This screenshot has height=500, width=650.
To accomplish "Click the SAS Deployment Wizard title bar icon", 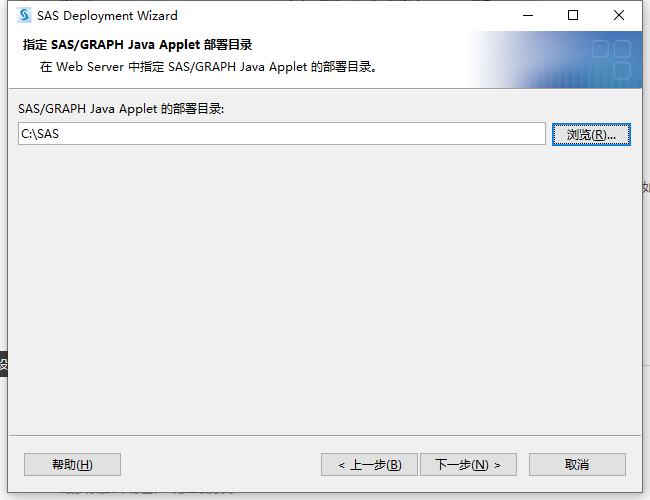I will [x=24, y=15].
